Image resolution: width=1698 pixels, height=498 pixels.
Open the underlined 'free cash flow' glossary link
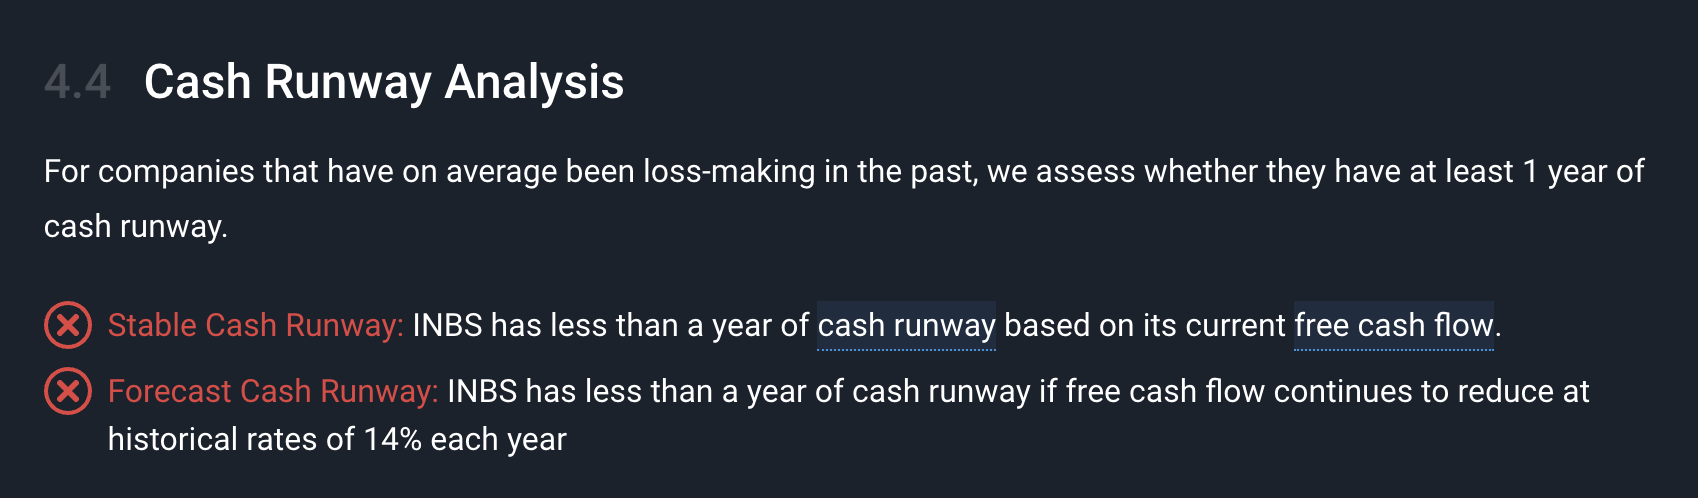tap(1394, 326)
